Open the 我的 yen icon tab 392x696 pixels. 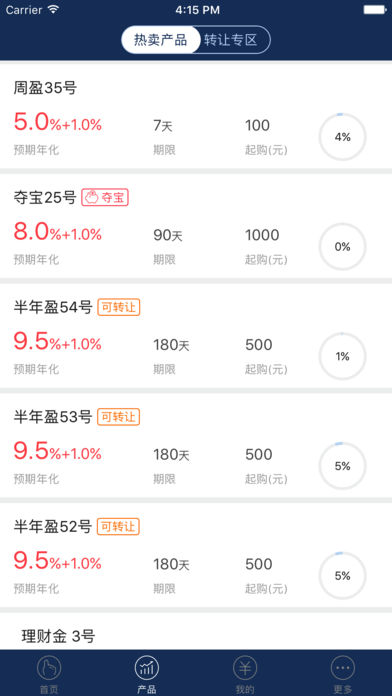245,667
